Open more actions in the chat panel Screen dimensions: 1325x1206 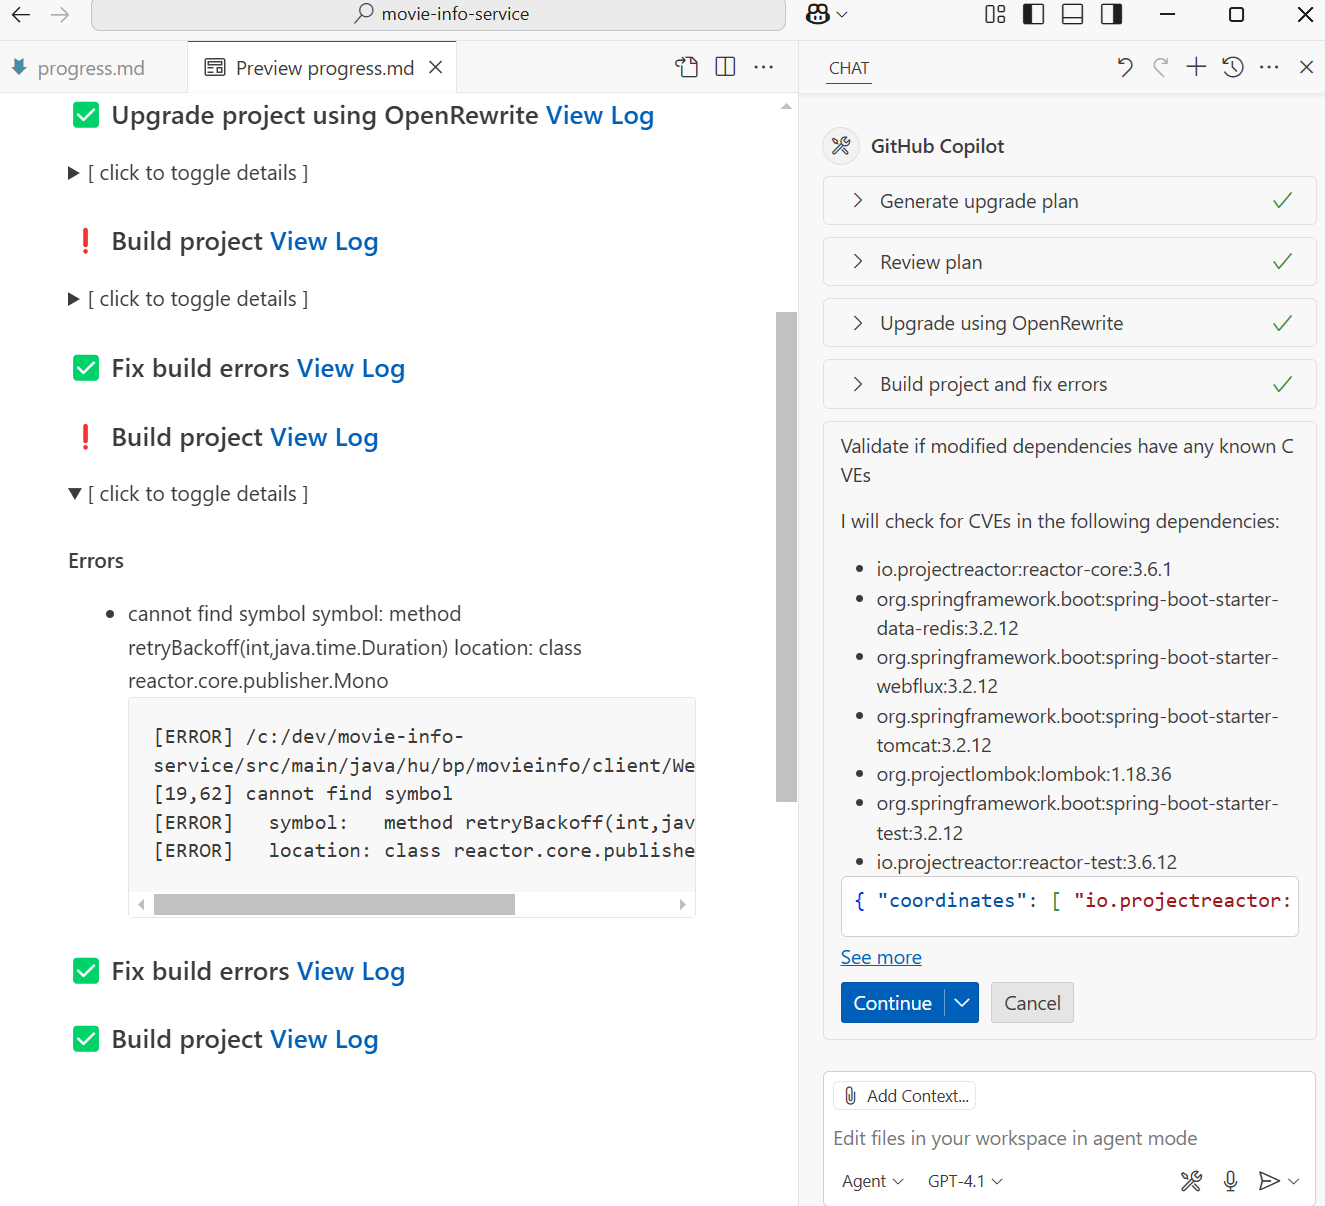point(1268,67)
